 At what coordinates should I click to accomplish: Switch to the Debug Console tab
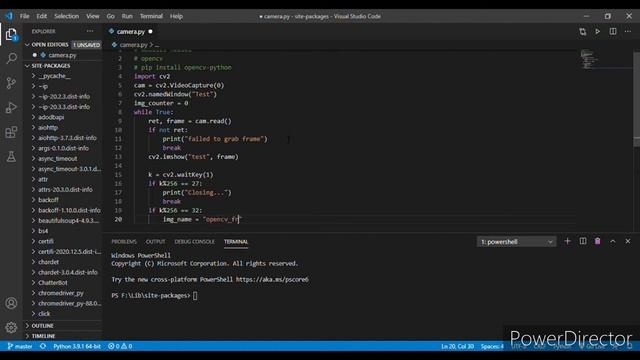pos(194,242)
